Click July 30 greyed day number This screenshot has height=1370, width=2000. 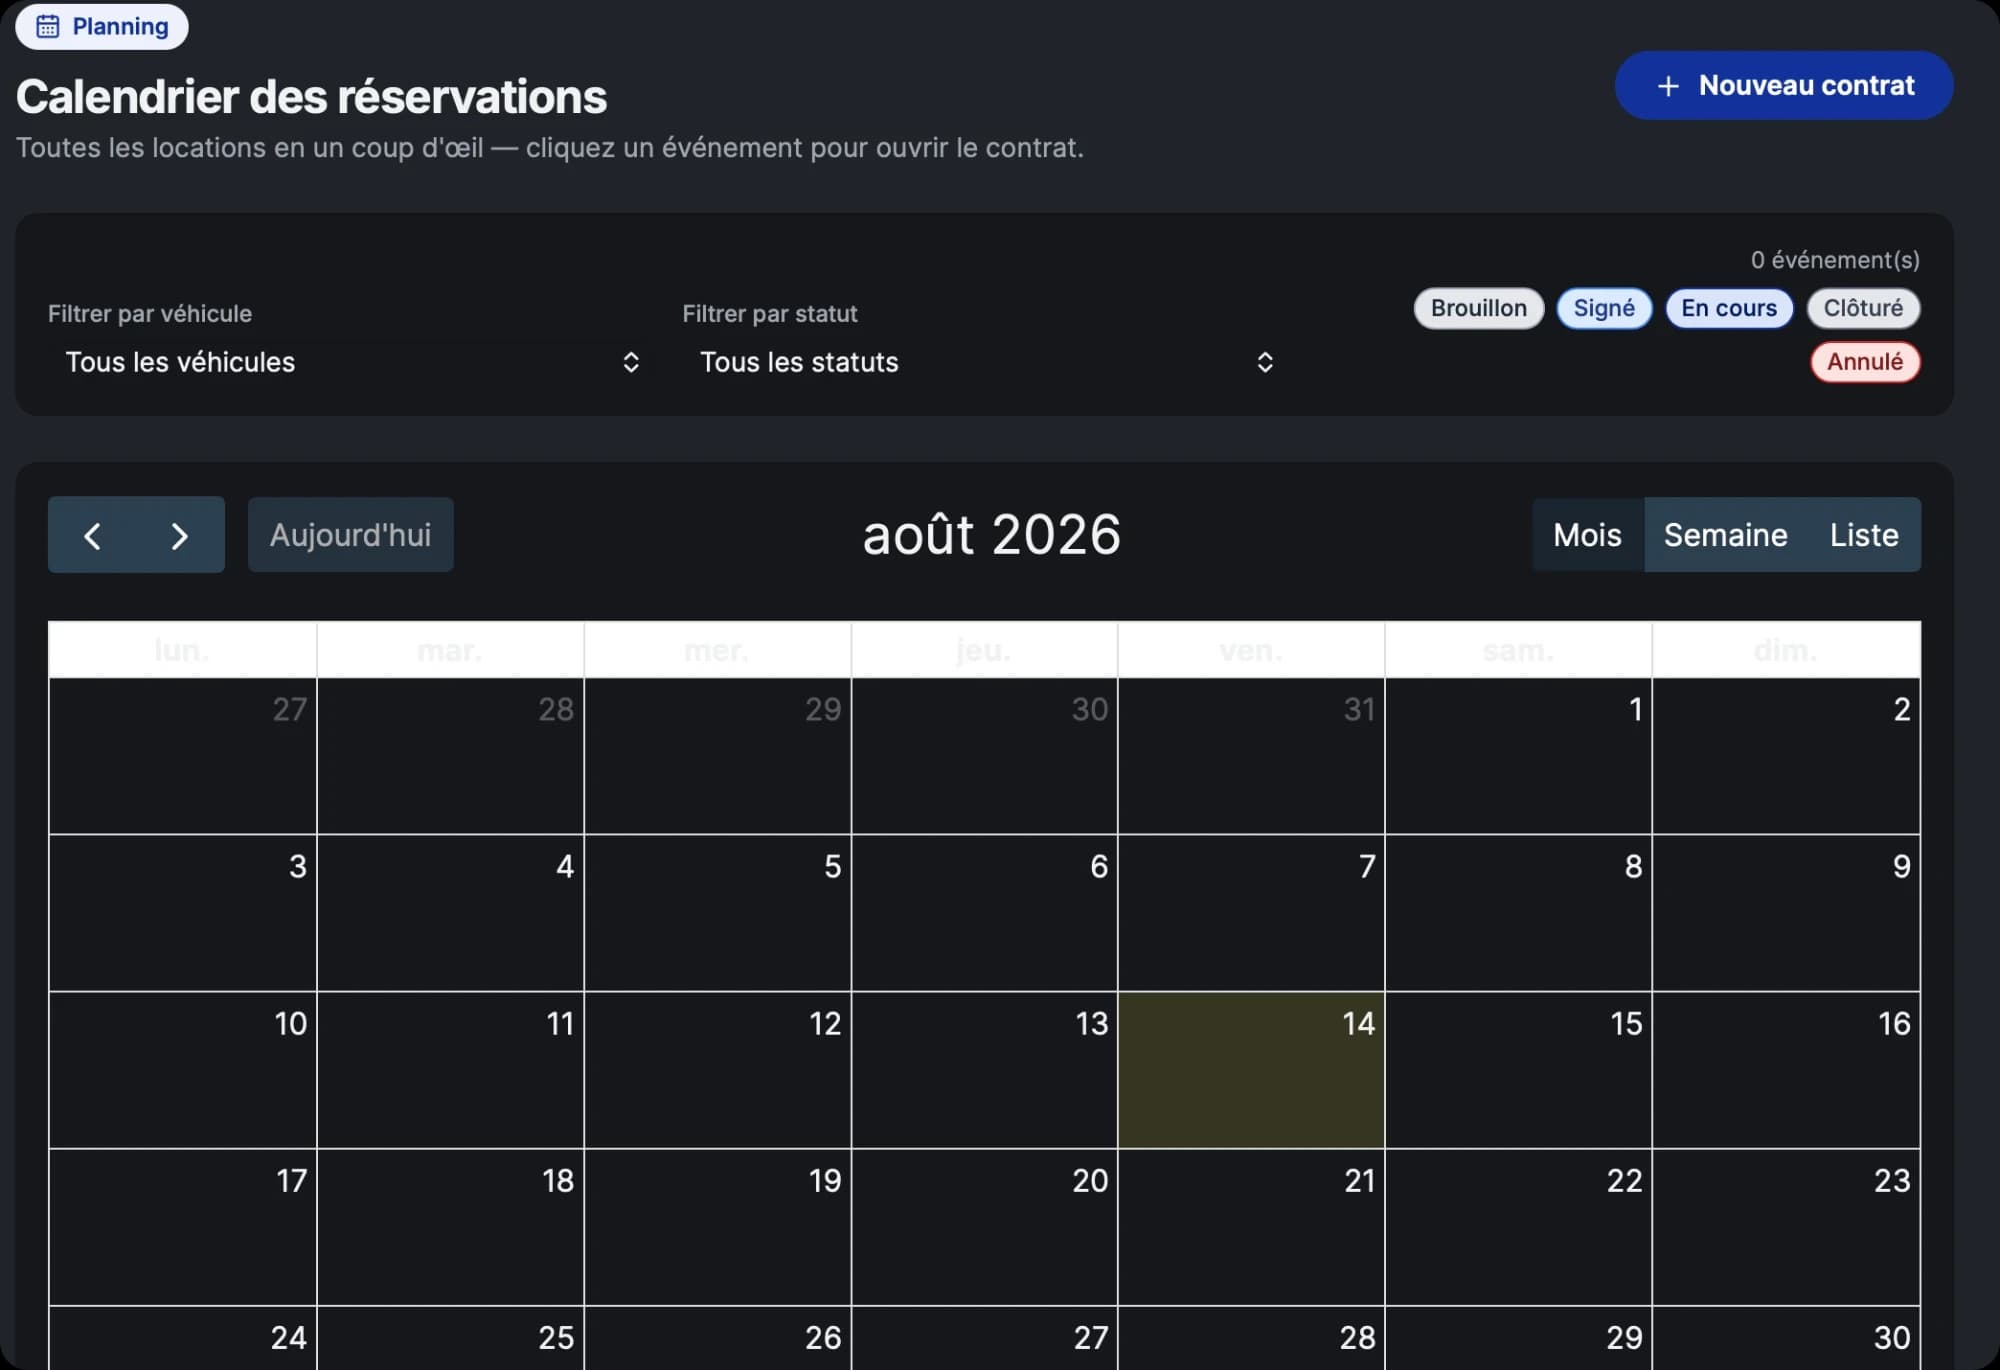point(1090,709)
